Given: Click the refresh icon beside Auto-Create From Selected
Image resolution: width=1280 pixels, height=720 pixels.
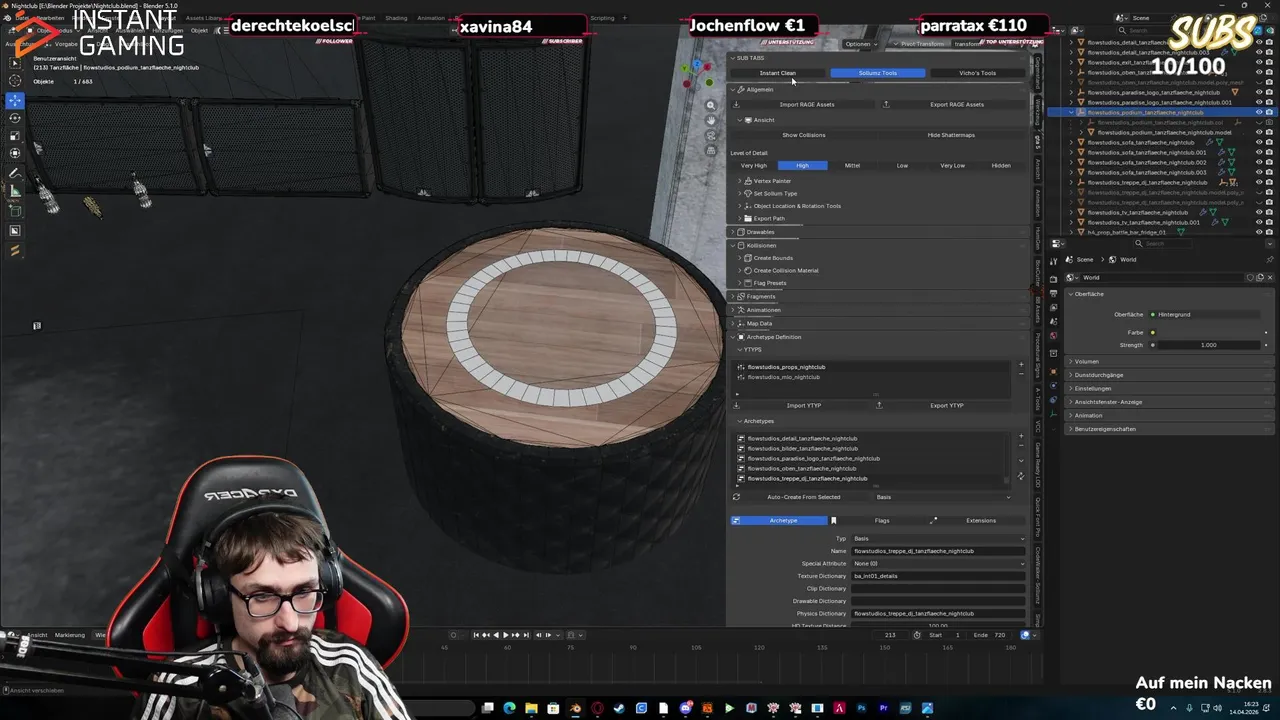Looking at the screenshot, I should (736, 497).
